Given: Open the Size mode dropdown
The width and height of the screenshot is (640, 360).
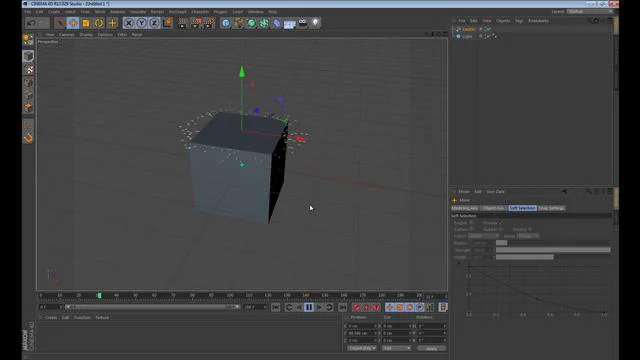Looking at the screenshot, I should pos(396,348).
